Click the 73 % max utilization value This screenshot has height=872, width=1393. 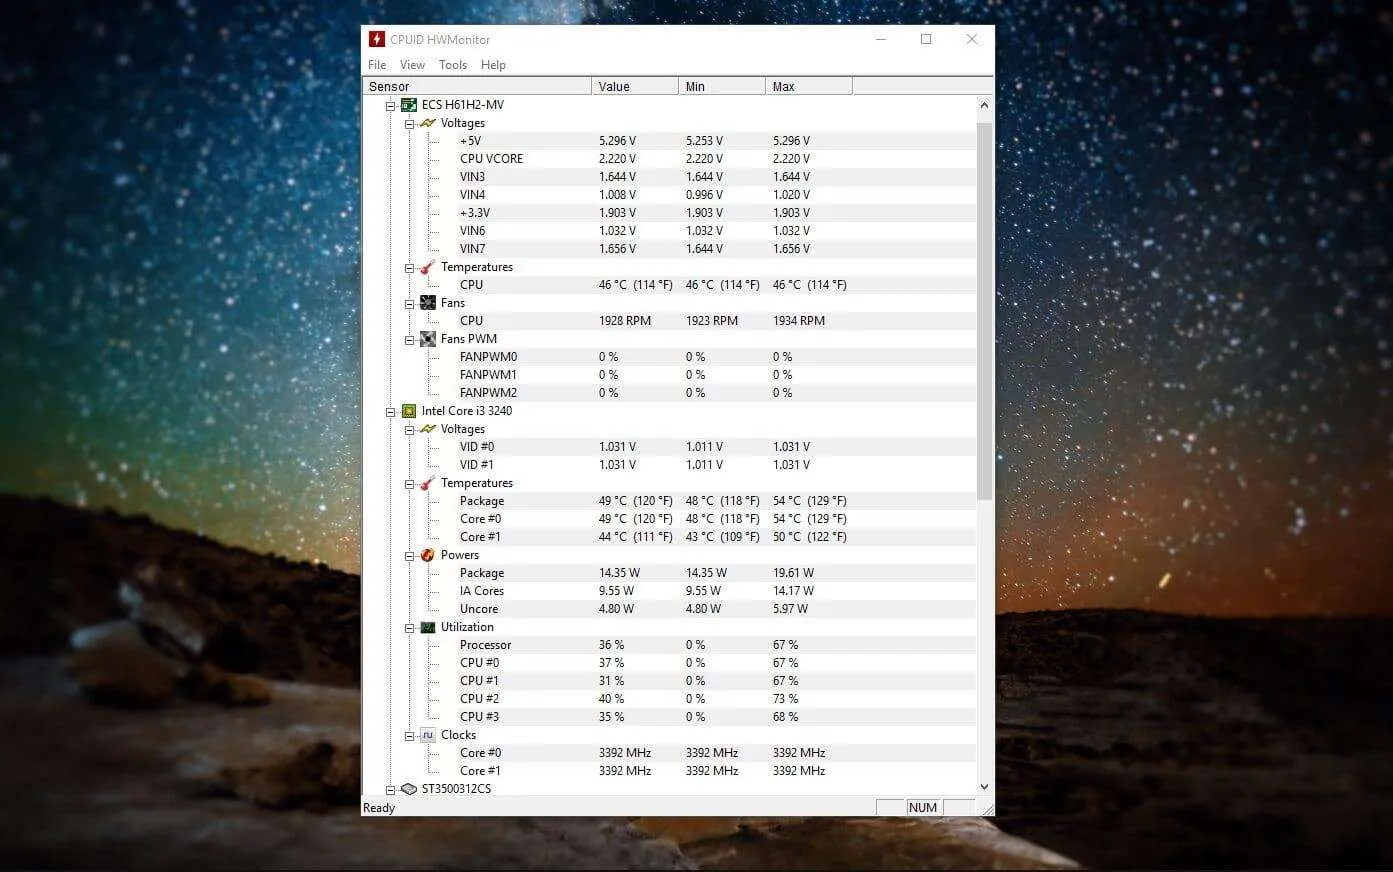tap(785, 699)
